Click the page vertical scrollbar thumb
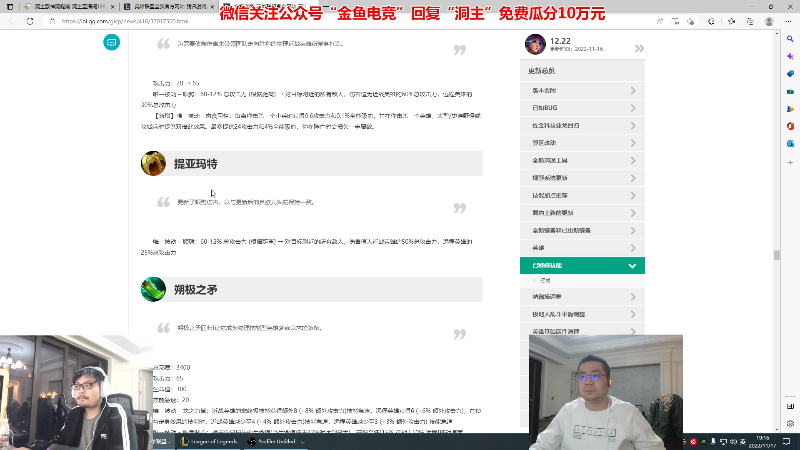The height and width of the screenshot is (450, 800). [777, 255]
